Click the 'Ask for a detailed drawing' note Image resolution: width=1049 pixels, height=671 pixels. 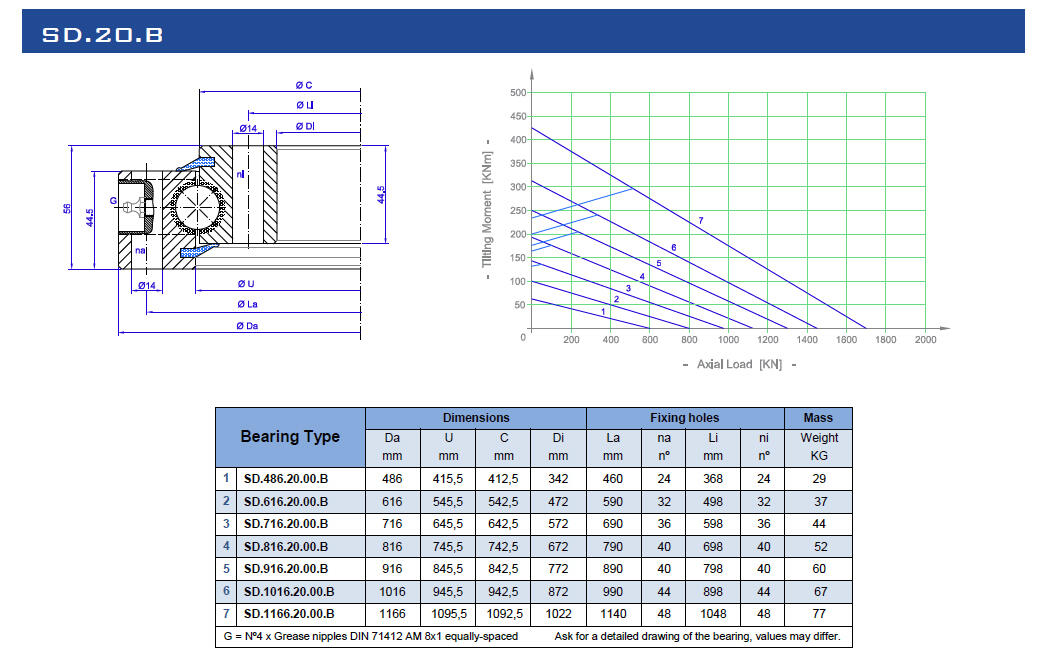(x=696, y=637)
